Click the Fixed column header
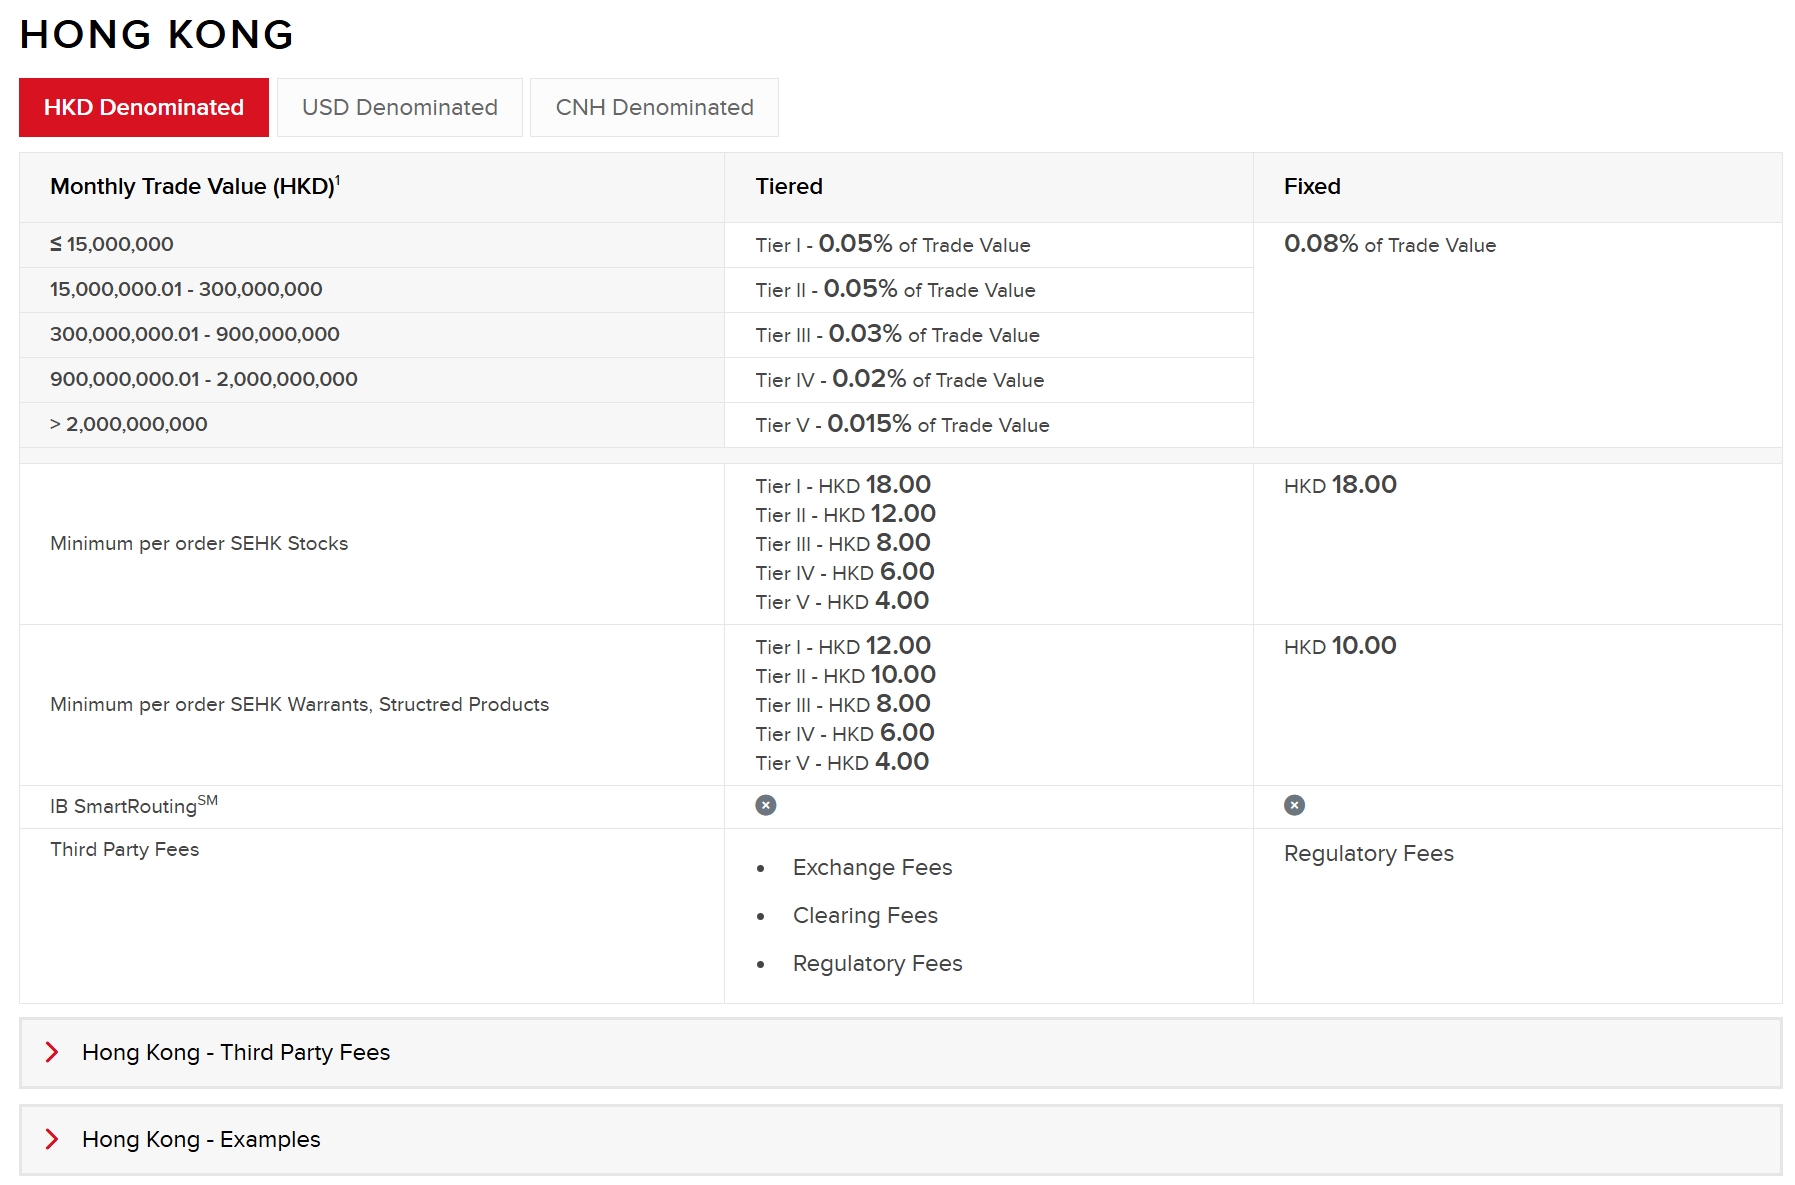Image resolution: width=1795 pixels, height=1185 pixels. (1312, 186)
